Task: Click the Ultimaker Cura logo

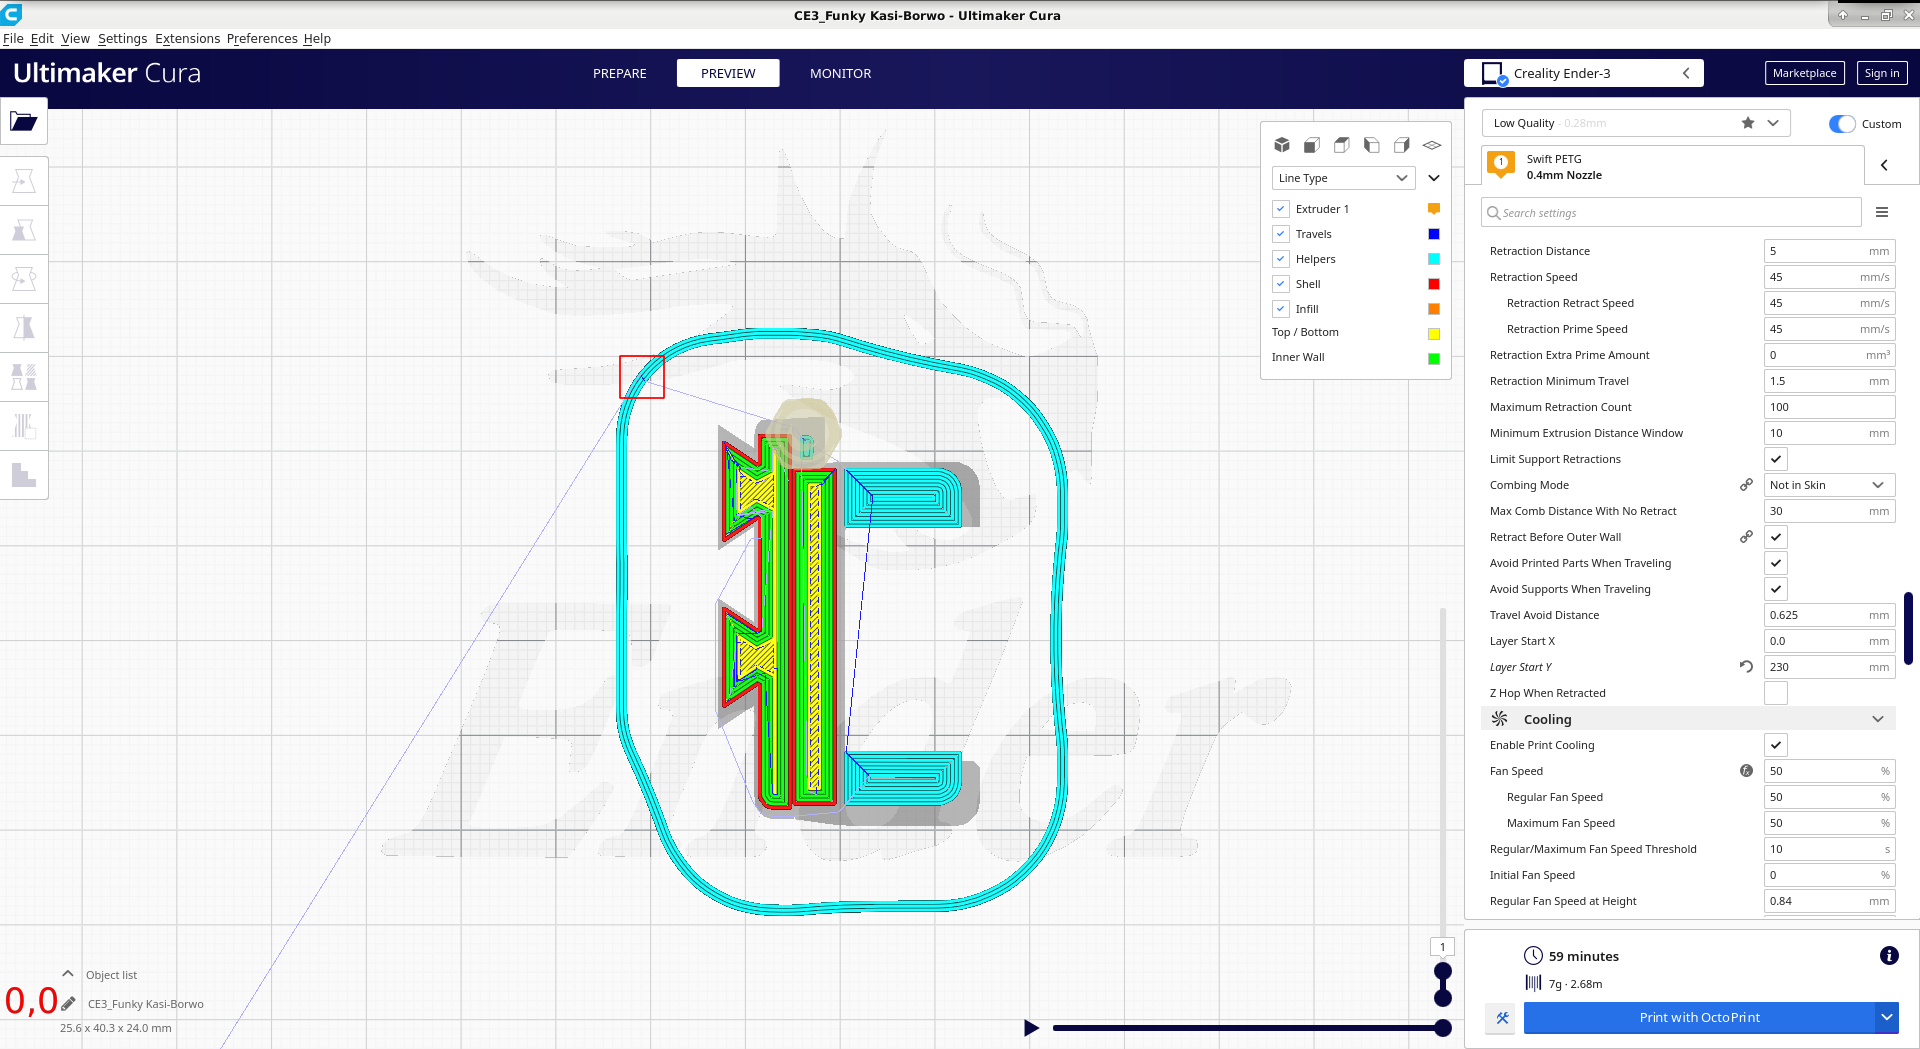Action: click(107, 73)
